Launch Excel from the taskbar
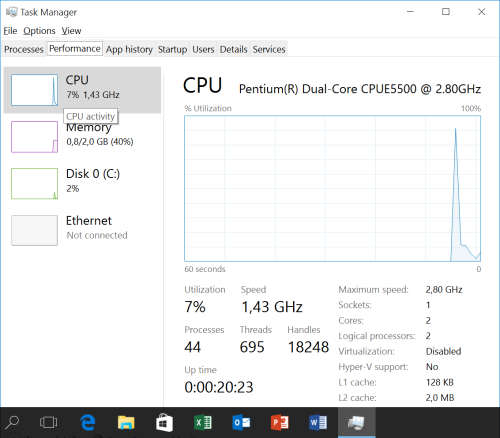 tap(203, 423)
